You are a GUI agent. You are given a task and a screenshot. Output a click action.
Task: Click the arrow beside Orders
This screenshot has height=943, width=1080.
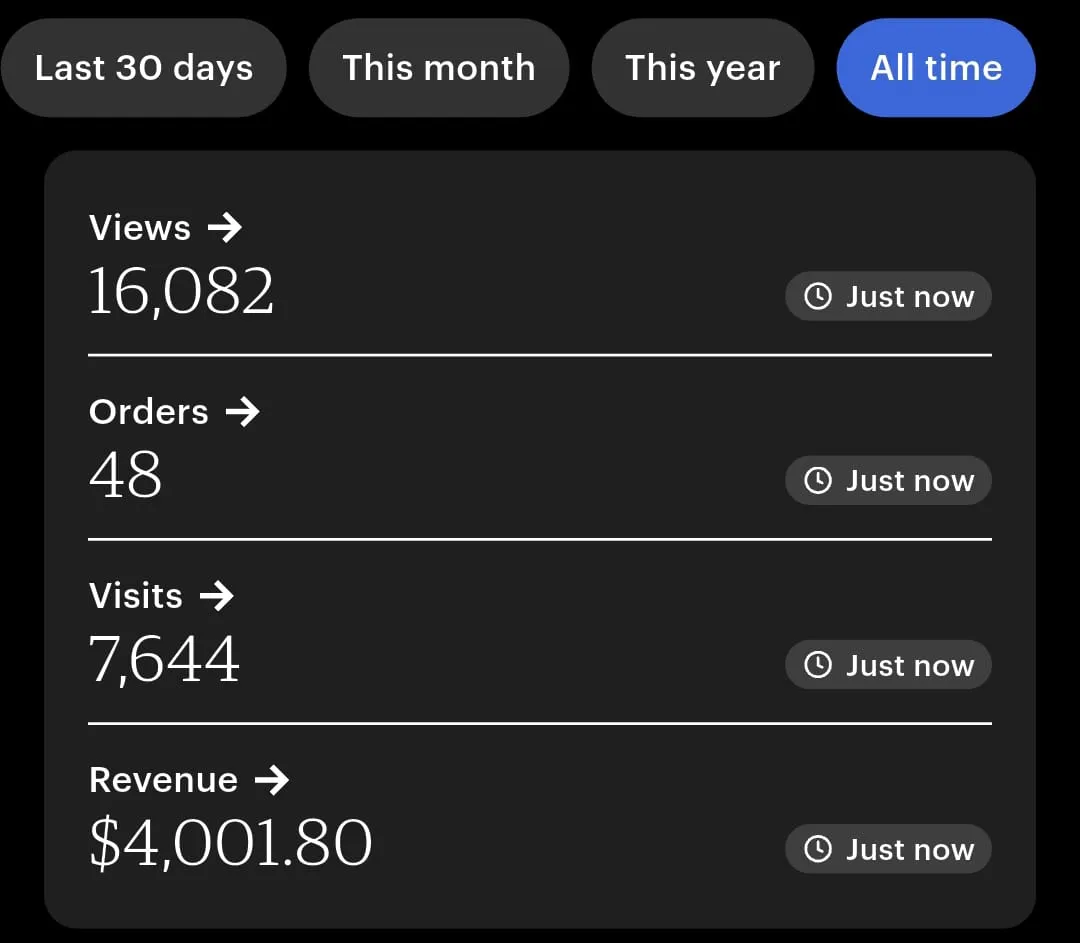point(242,412)
